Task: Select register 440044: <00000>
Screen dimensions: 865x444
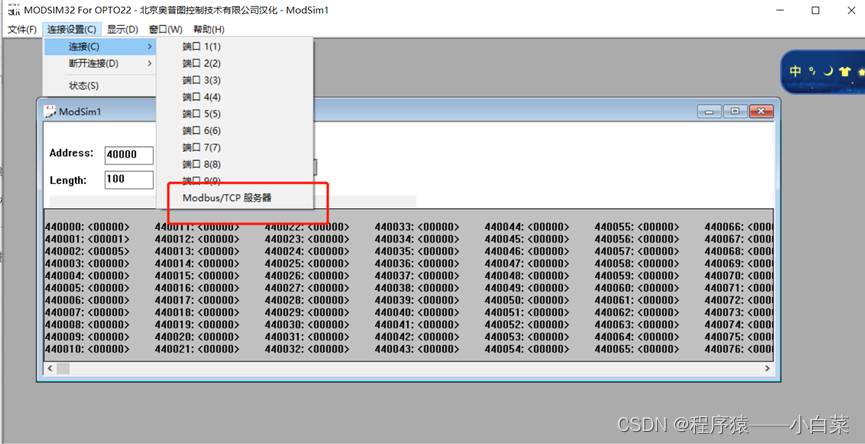Action: (527, 227)
